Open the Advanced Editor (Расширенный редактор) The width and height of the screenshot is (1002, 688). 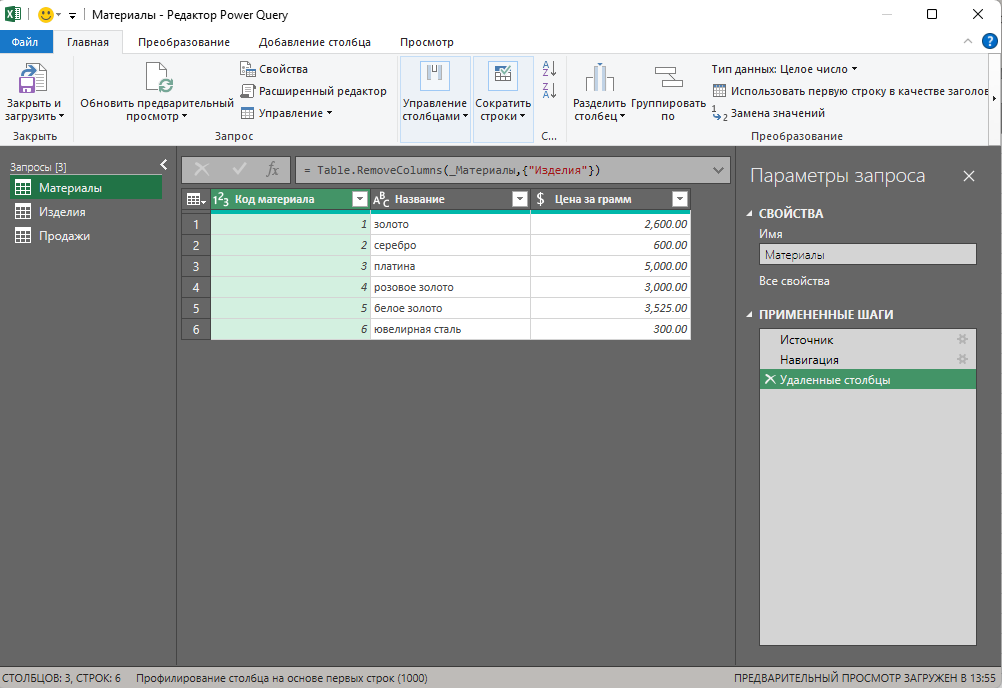[x=314, y=91]
